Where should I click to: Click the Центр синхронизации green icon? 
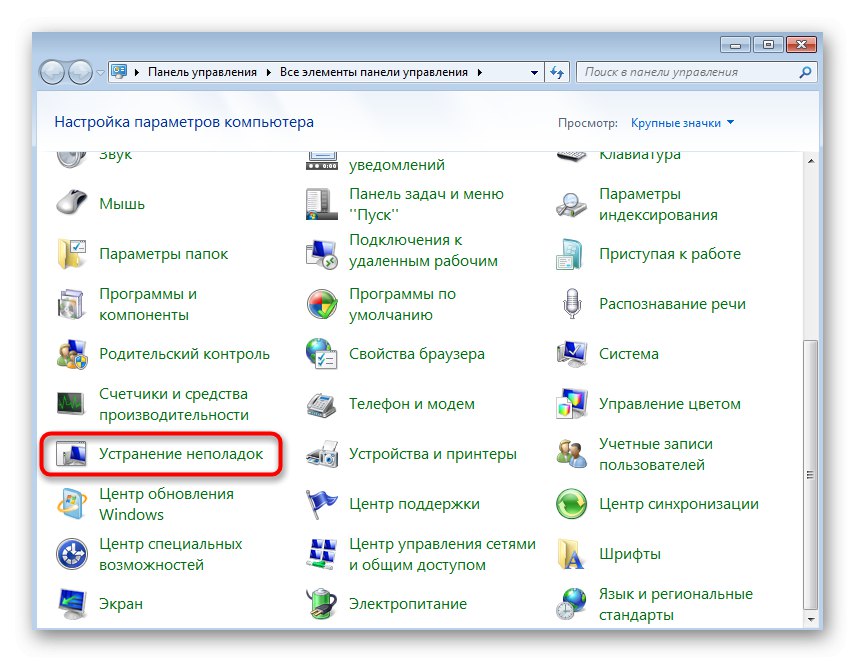point(571,504)
